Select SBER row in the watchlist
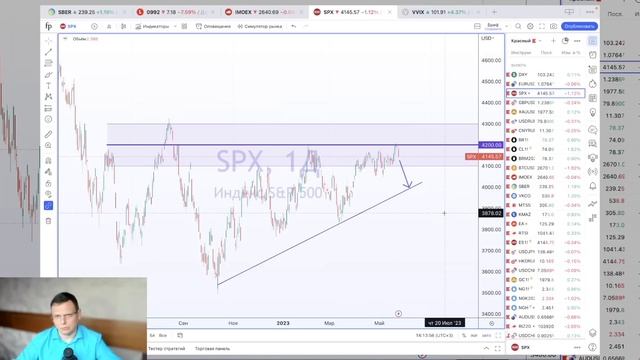 545,187
